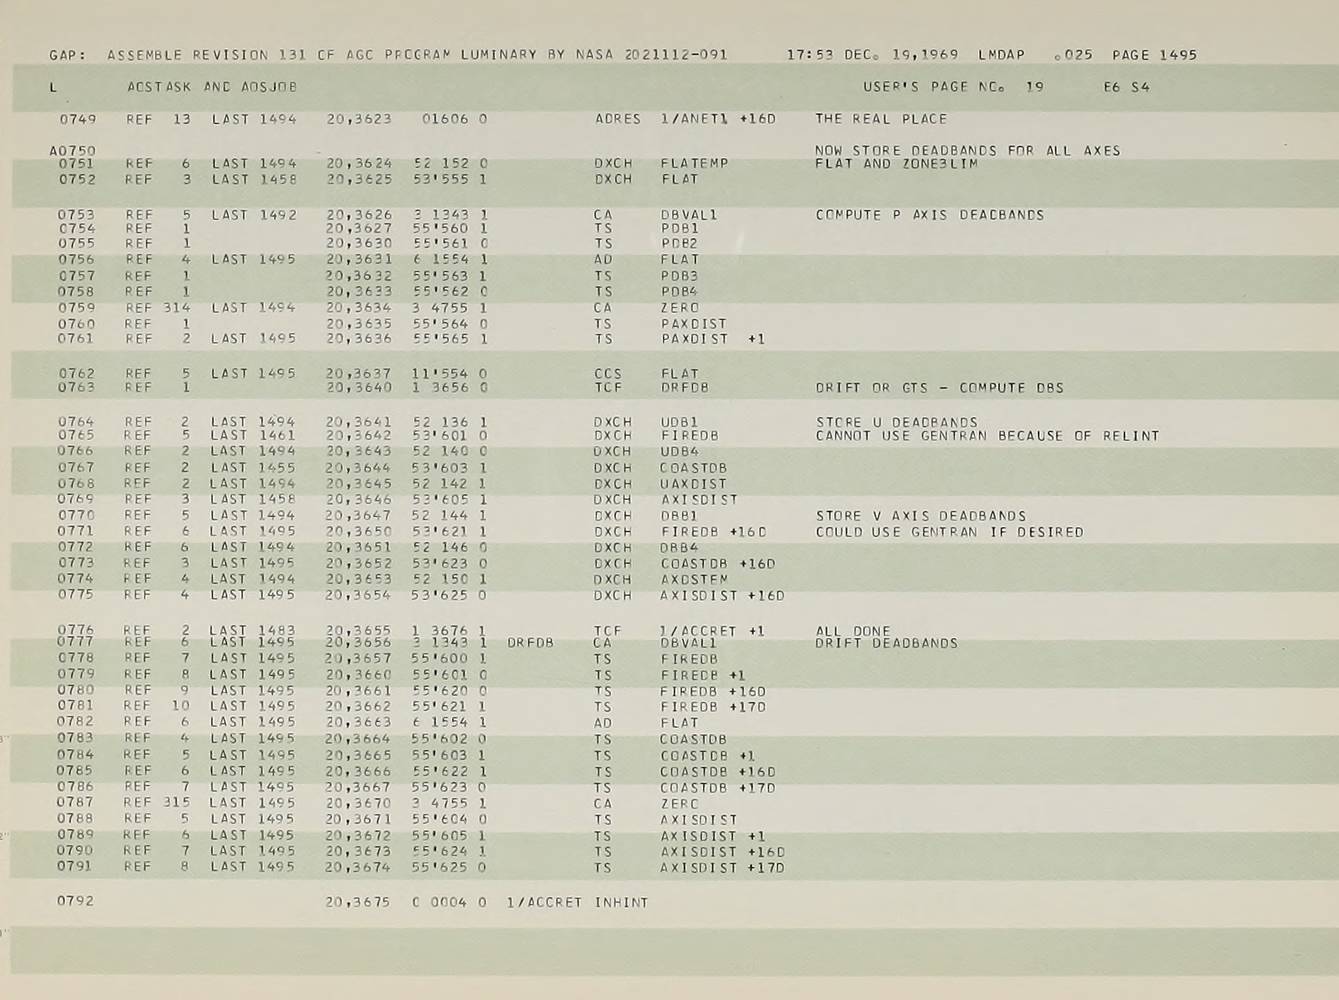
Task: Select the "AXISDIST +17D" operand
Action: [x=723, y=868]
